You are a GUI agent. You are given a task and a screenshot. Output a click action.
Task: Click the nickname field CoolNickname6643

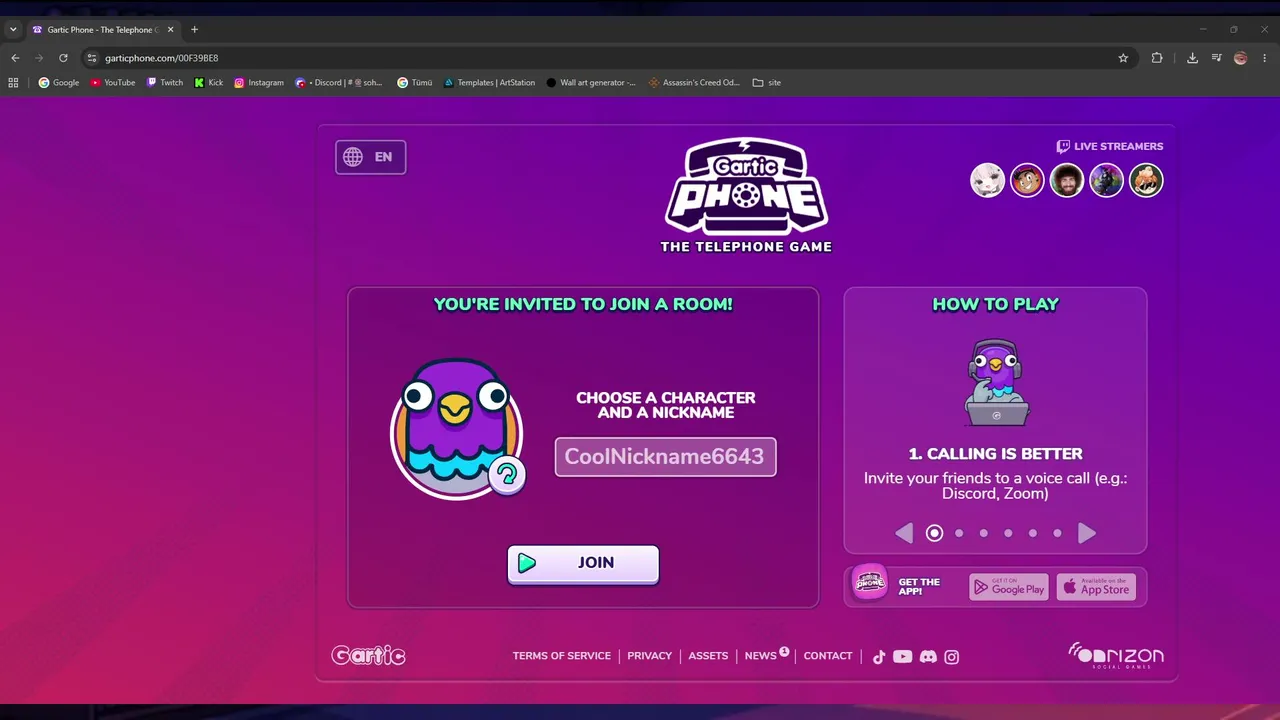(x=665, y=457)
